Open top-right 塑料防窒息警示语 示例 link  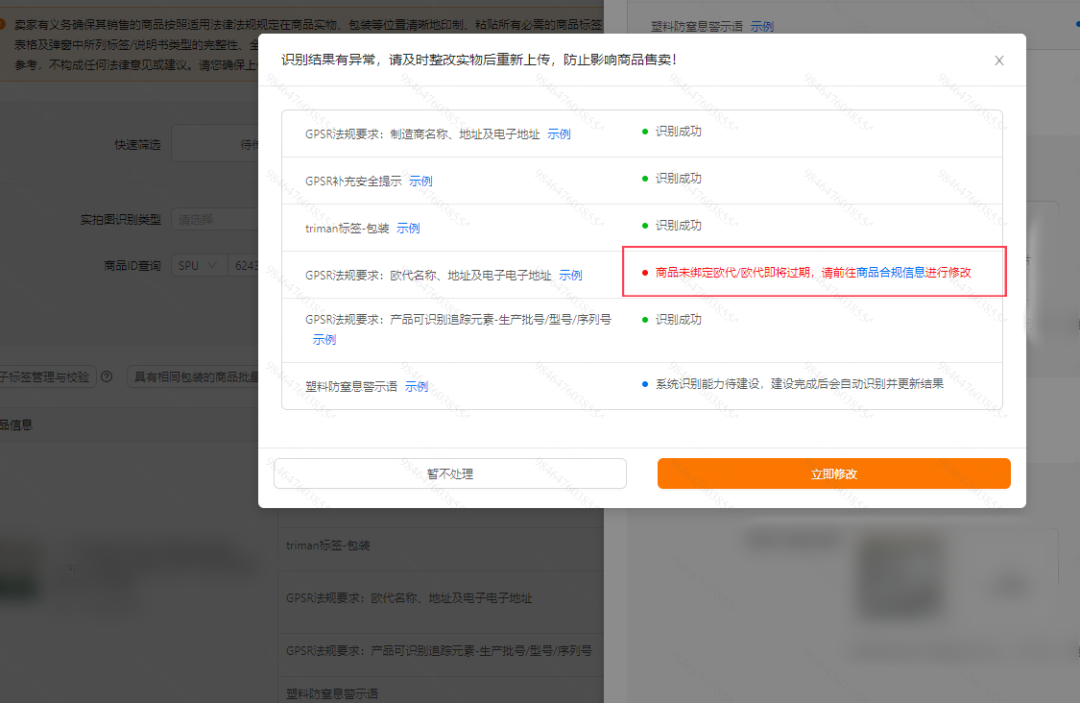[x=761, y=25]
